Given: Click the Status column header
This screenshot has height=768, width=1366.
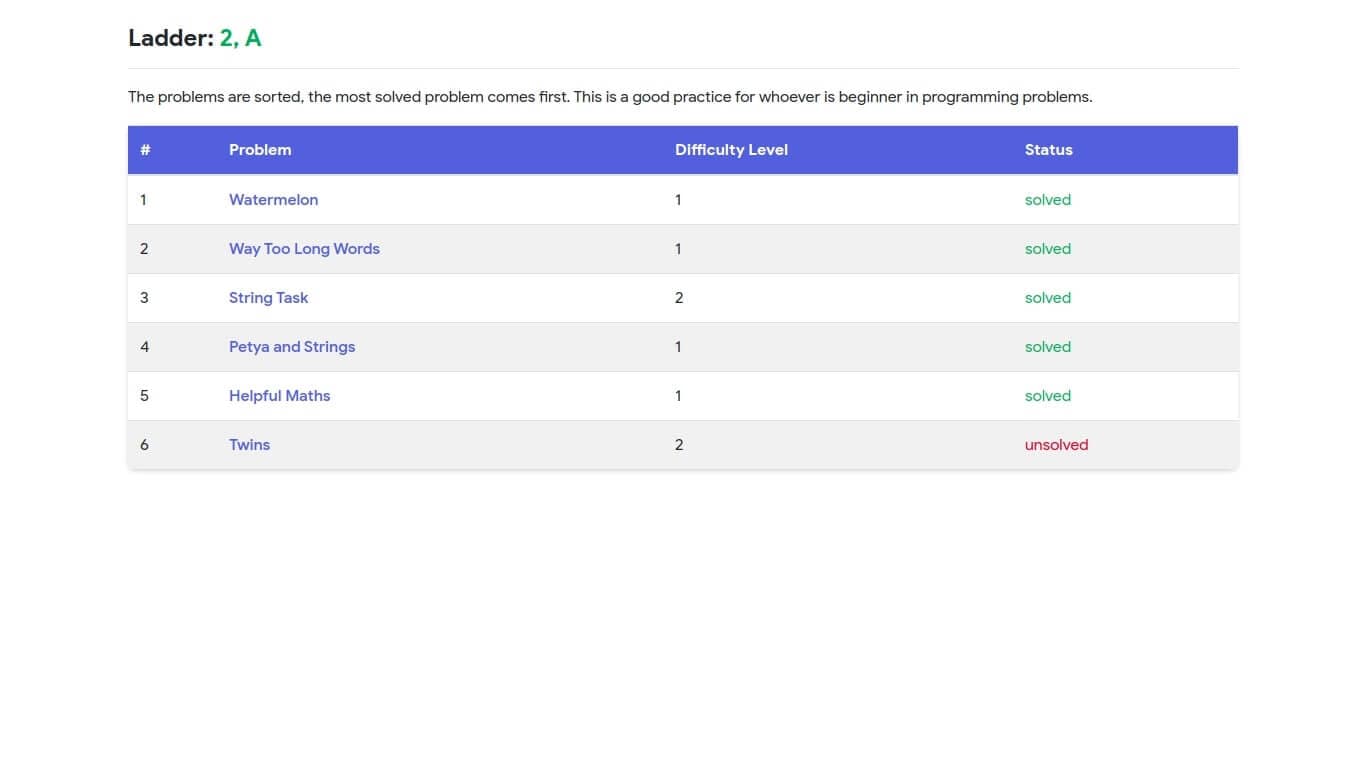Looking at the screenshot, I should (x=1048, y=150).
